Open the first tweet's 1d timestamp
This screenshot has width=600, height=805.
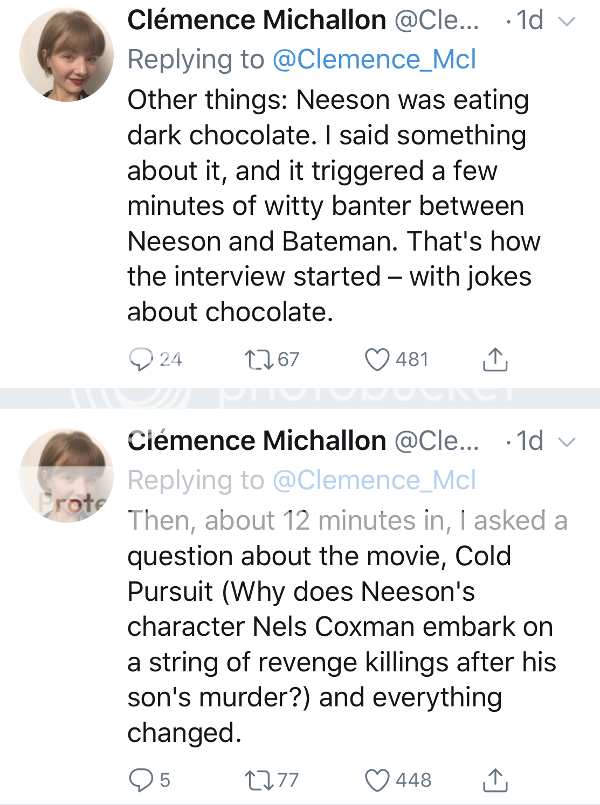[x=528, y=22]
